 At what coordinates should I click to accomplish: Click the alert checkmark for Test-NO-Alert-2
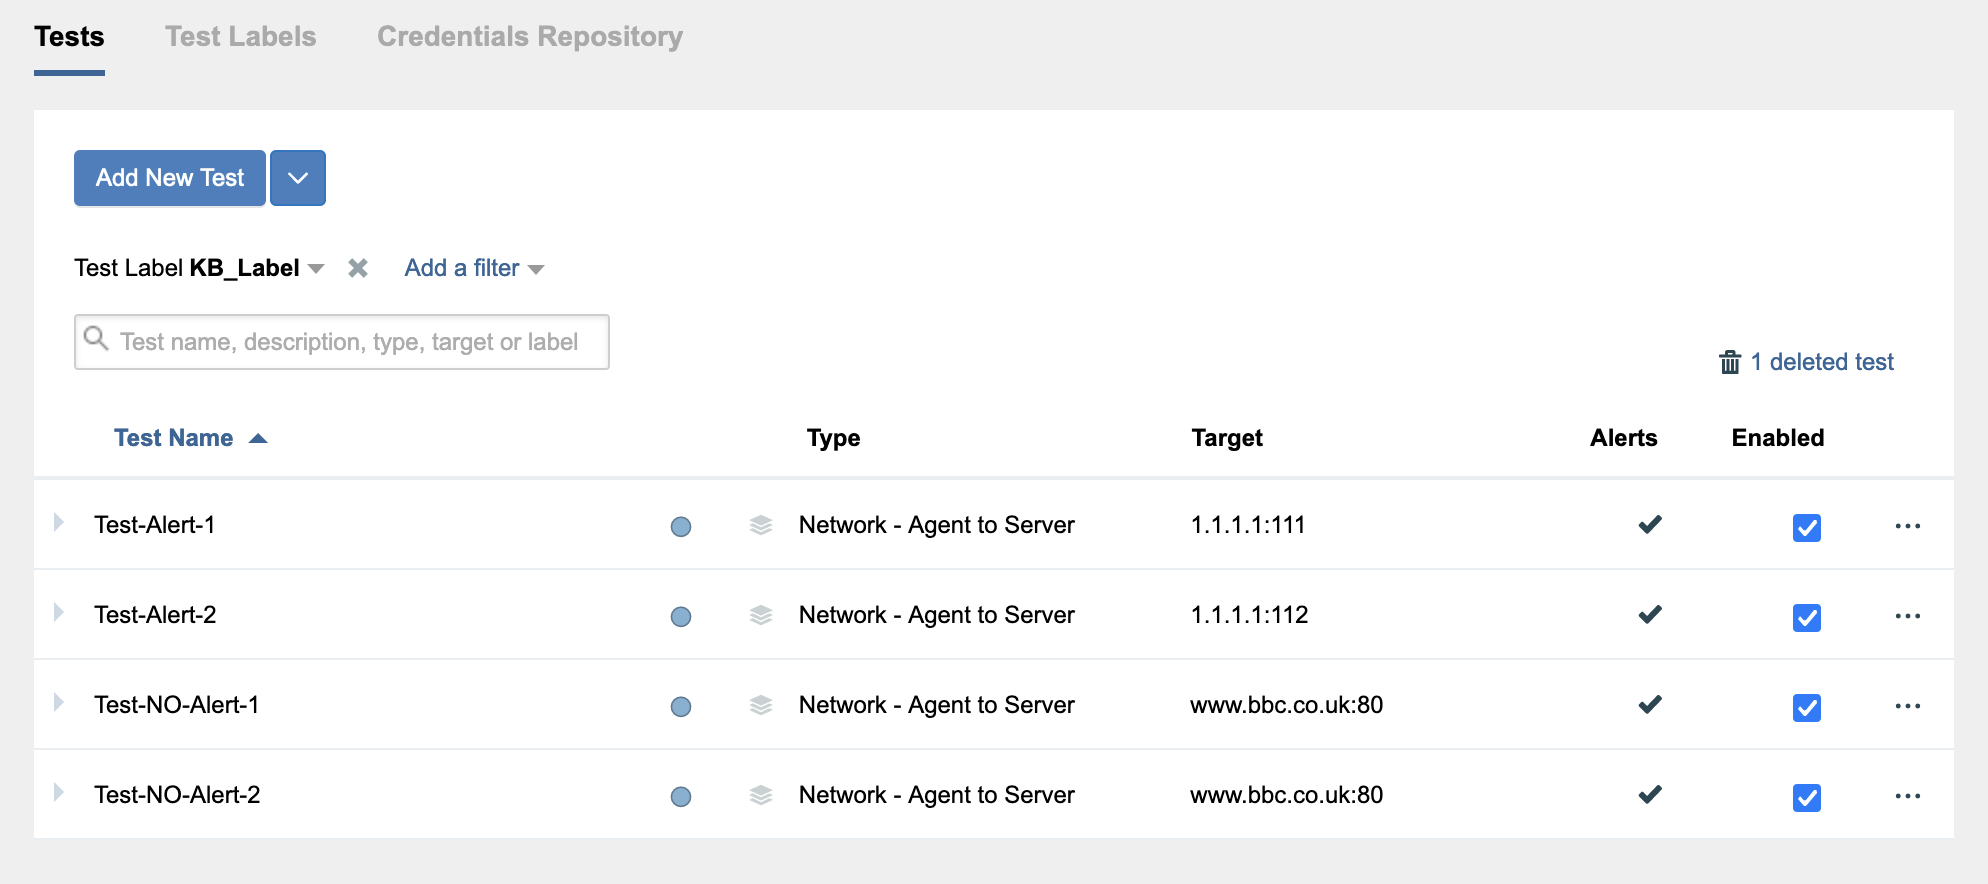(x=1650, y=794)
